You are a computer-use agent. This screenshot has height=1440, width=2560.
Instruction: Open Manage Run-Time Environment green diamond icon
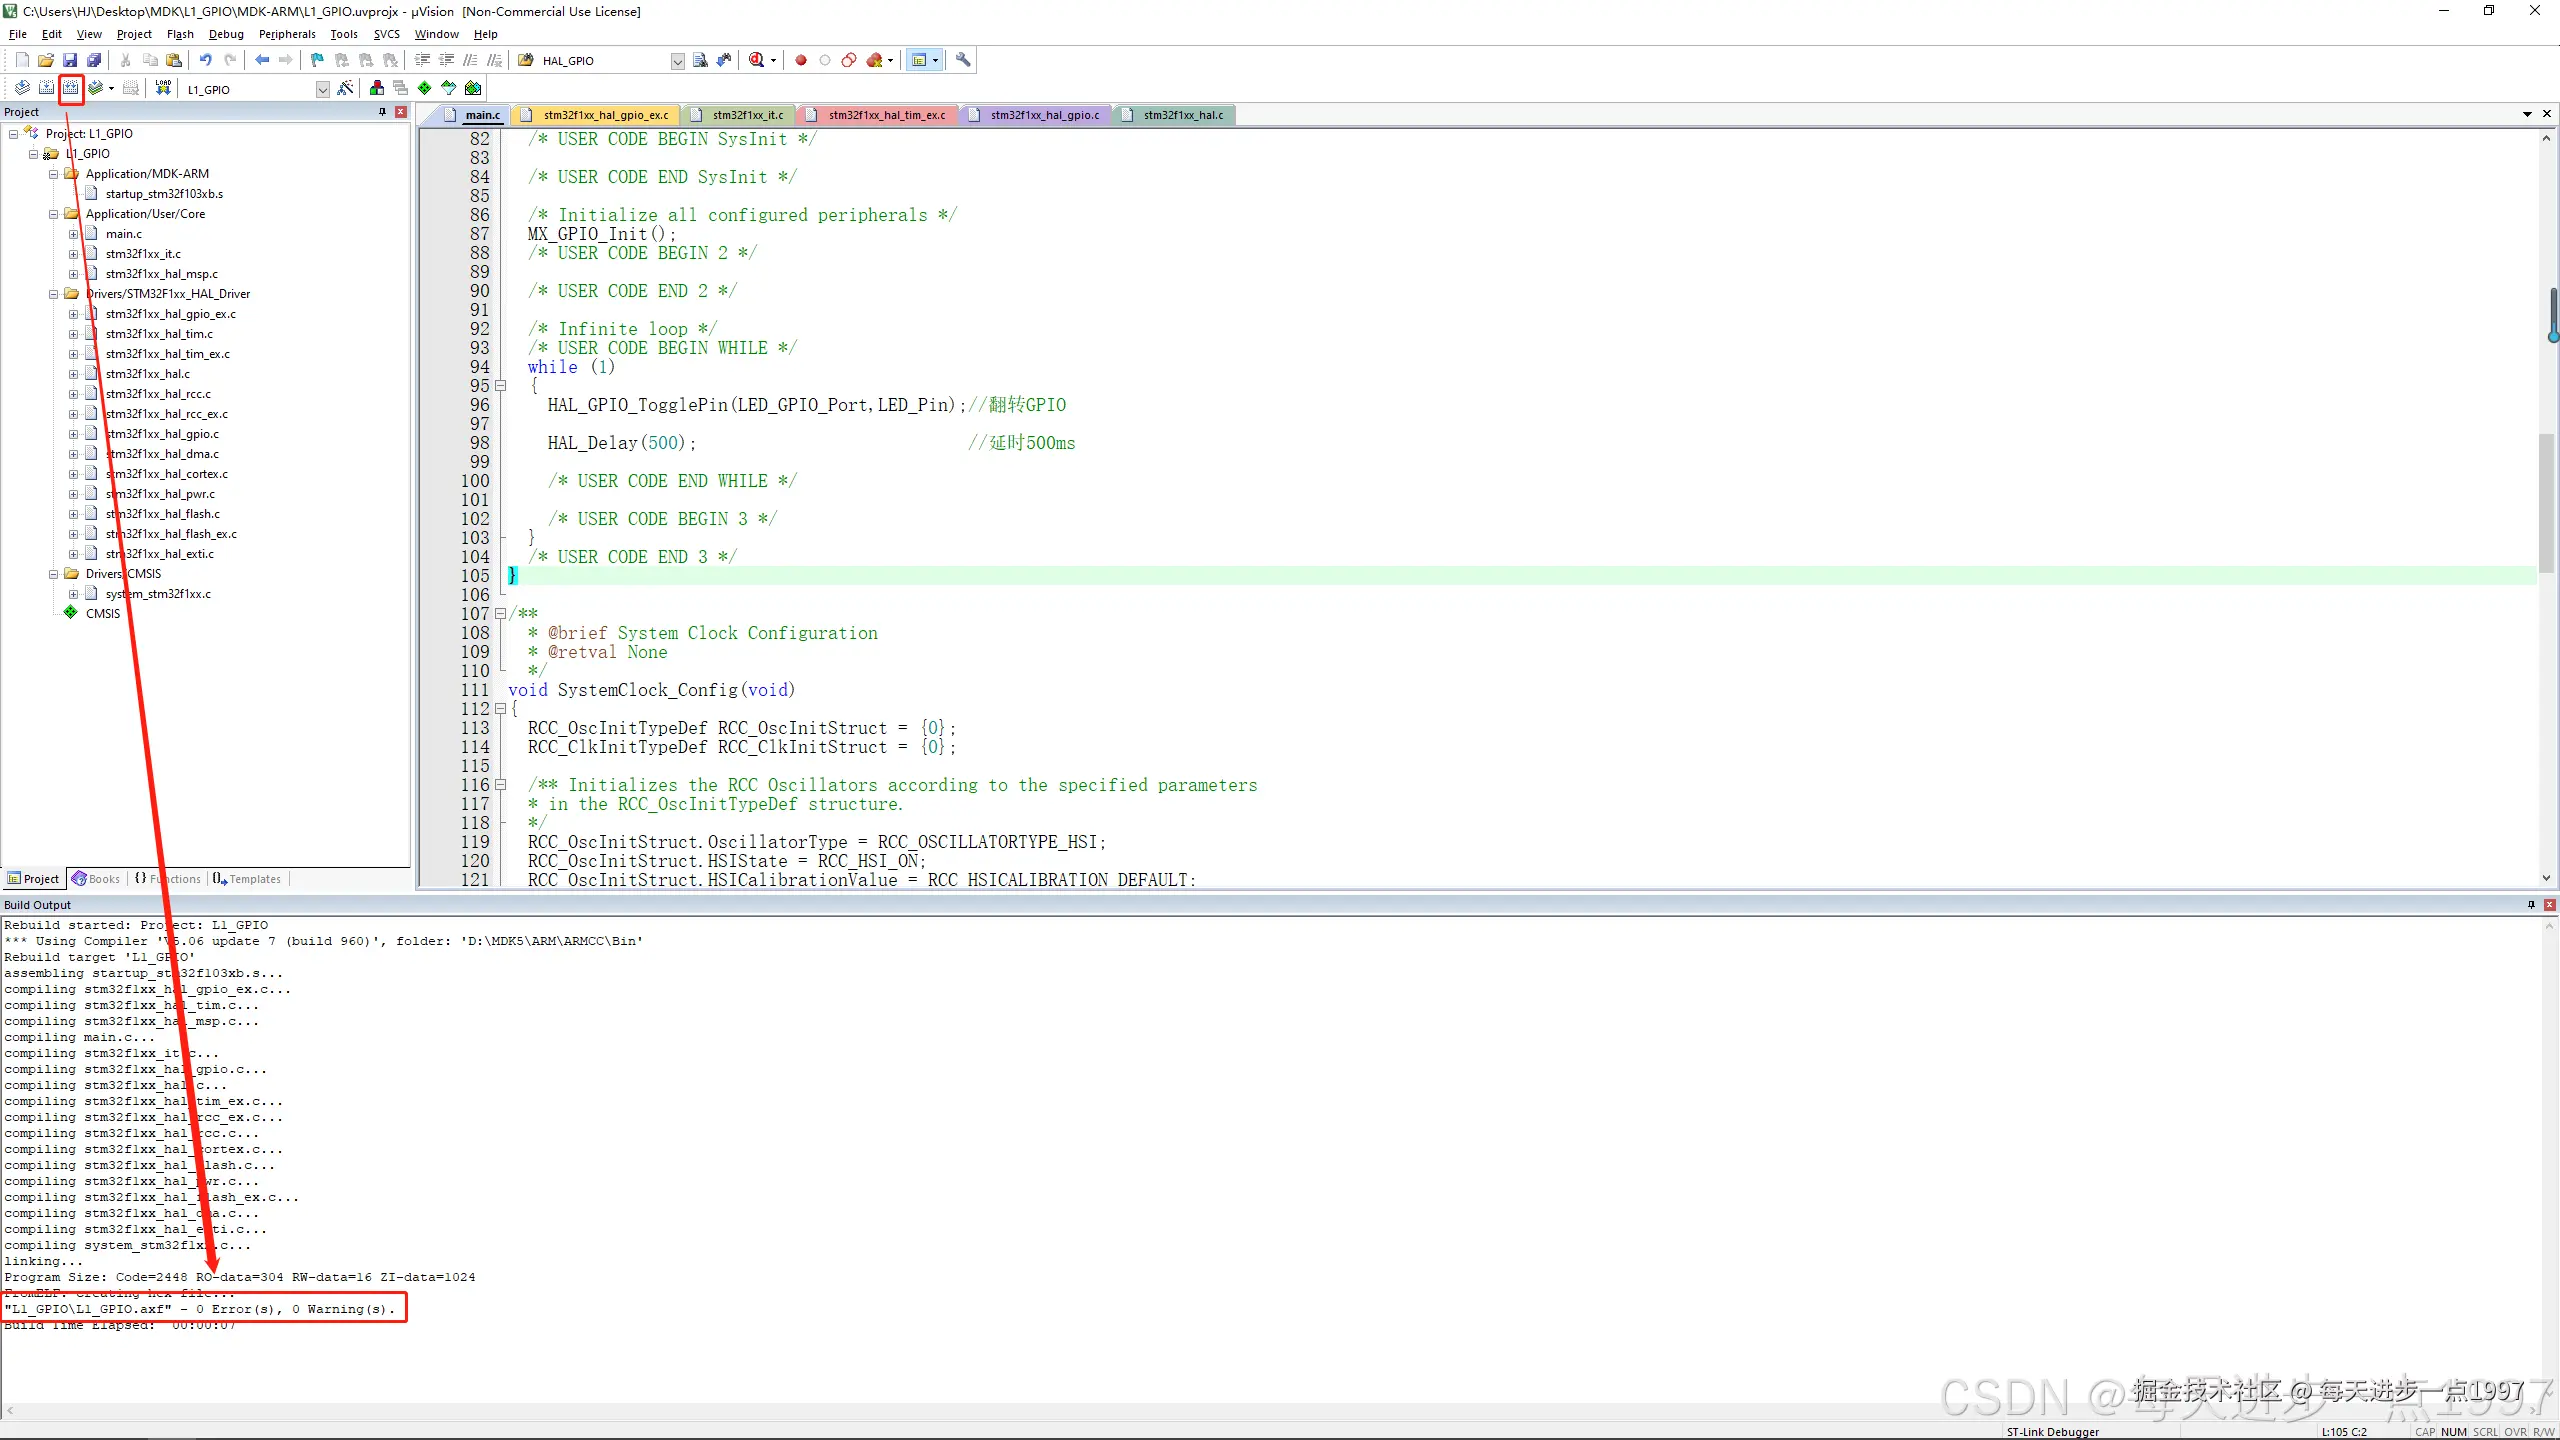coord(424,88)
